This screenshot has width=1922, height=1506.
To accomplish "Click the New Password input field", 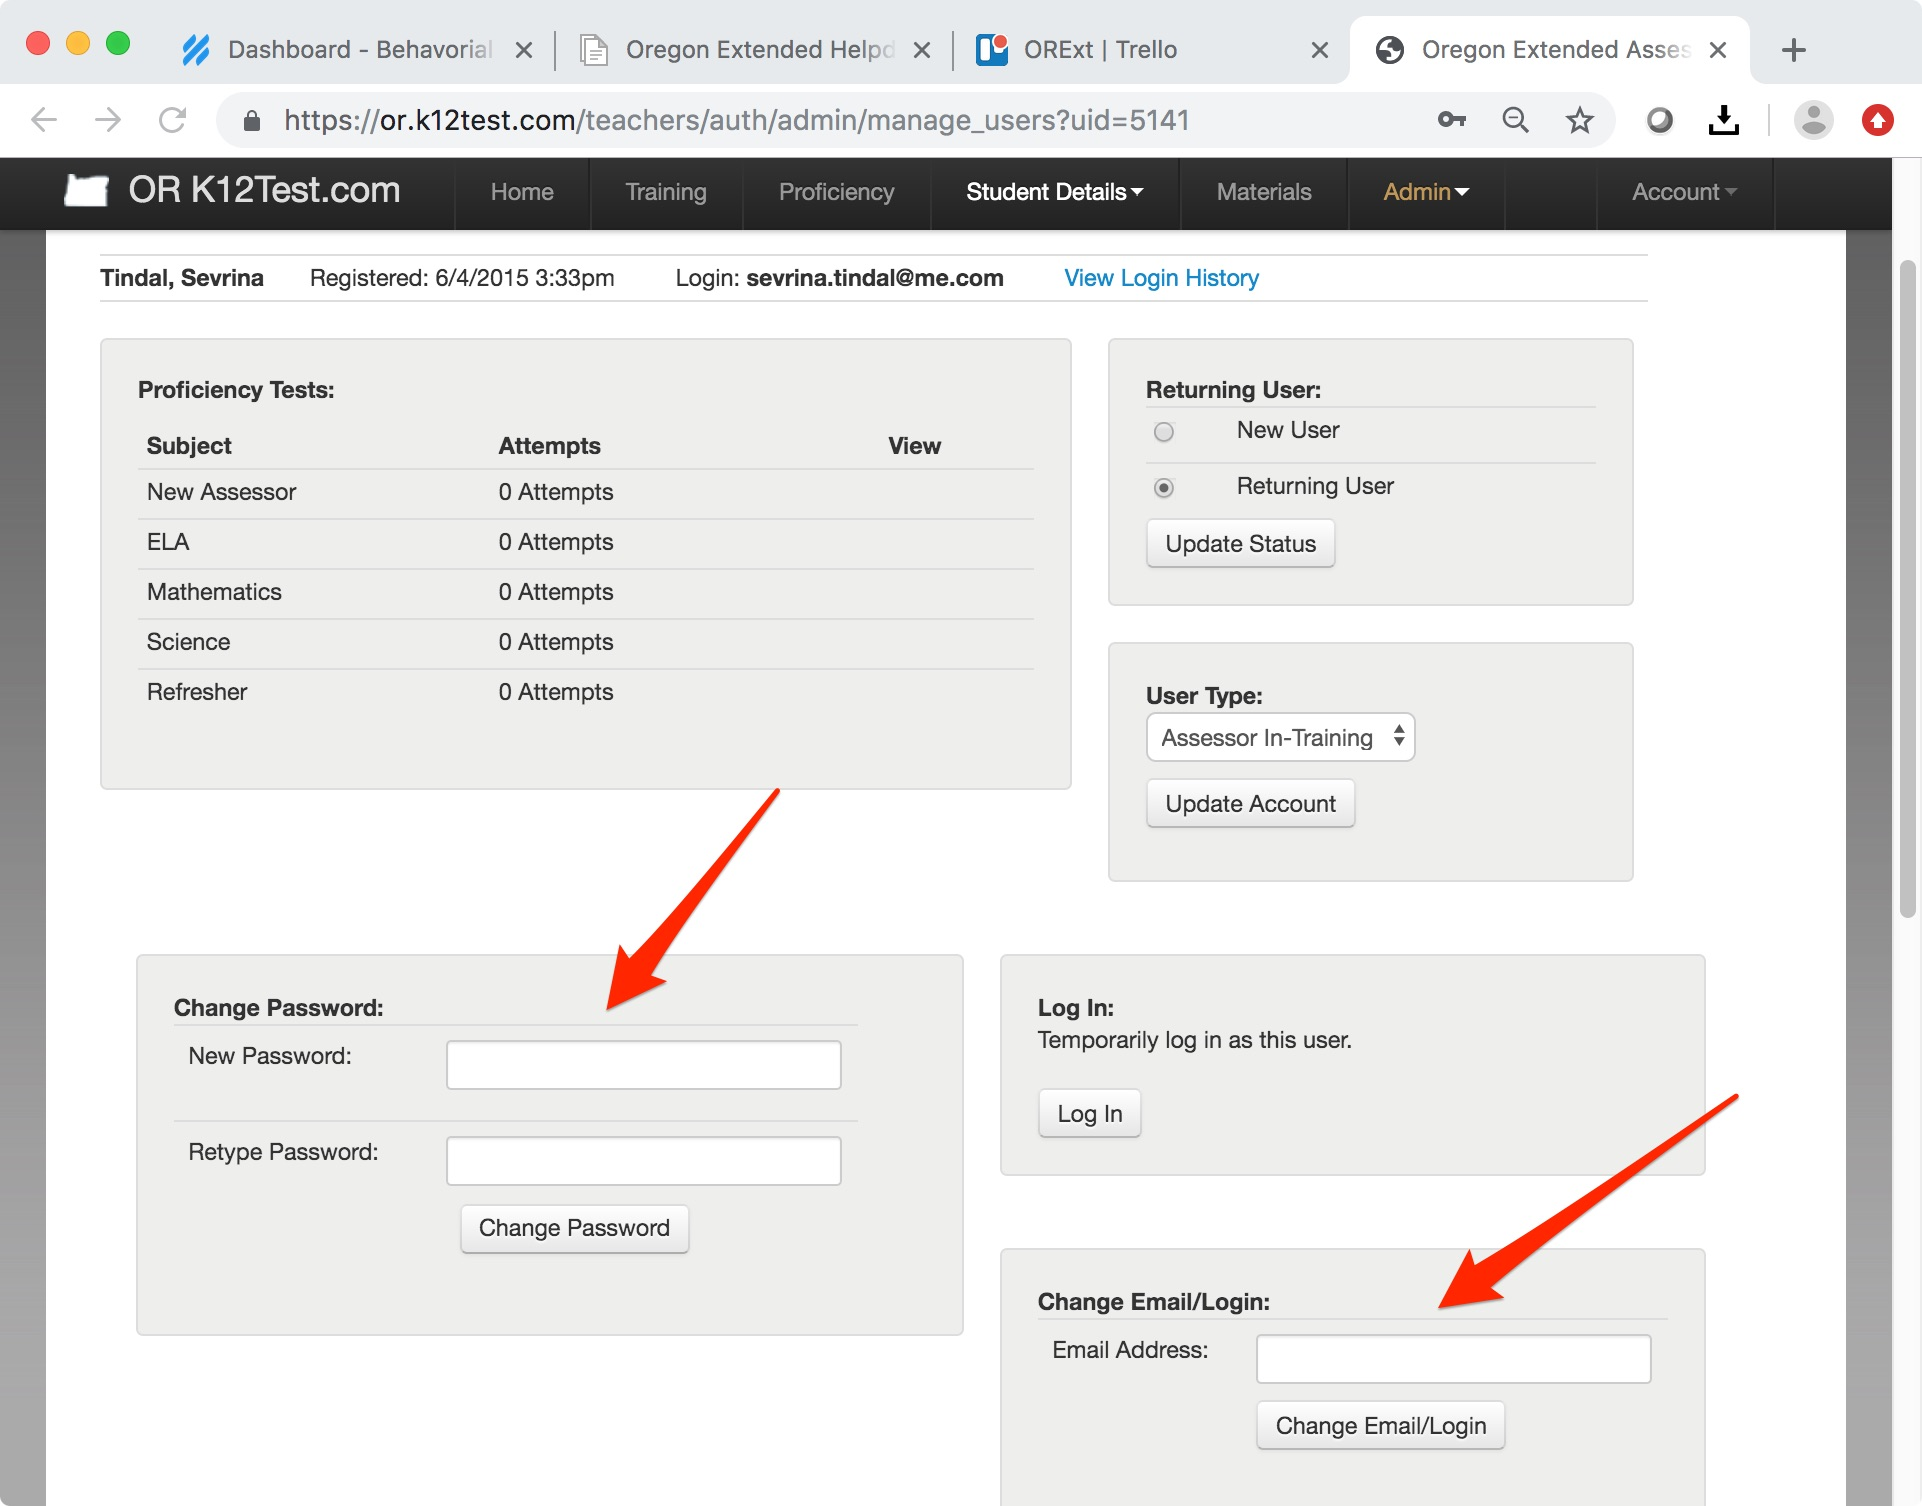I will (643, 1065).
